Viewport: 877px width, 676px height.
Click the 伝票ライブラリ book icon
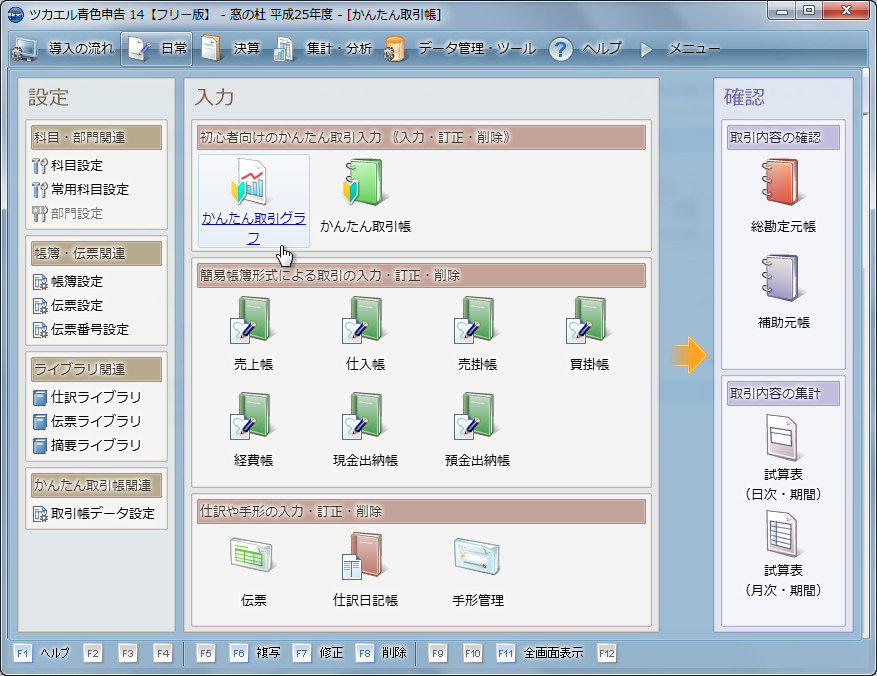pos(40,422)
